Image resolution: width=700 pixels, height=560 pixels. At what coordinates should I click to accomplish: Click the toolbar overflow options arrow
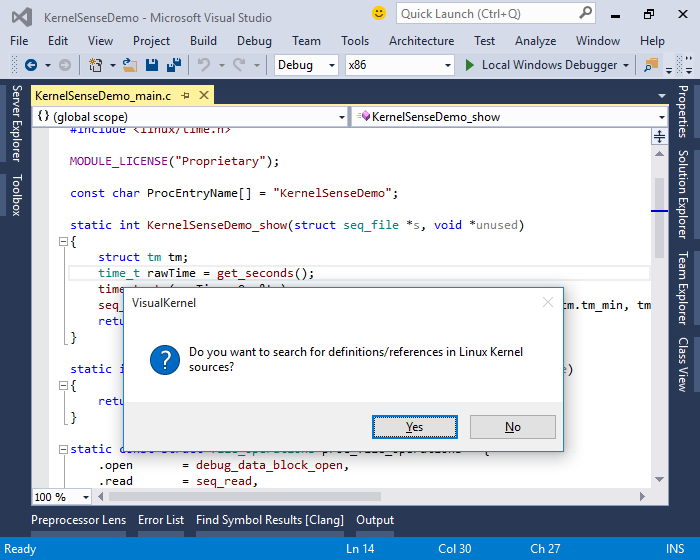[669, 70]
